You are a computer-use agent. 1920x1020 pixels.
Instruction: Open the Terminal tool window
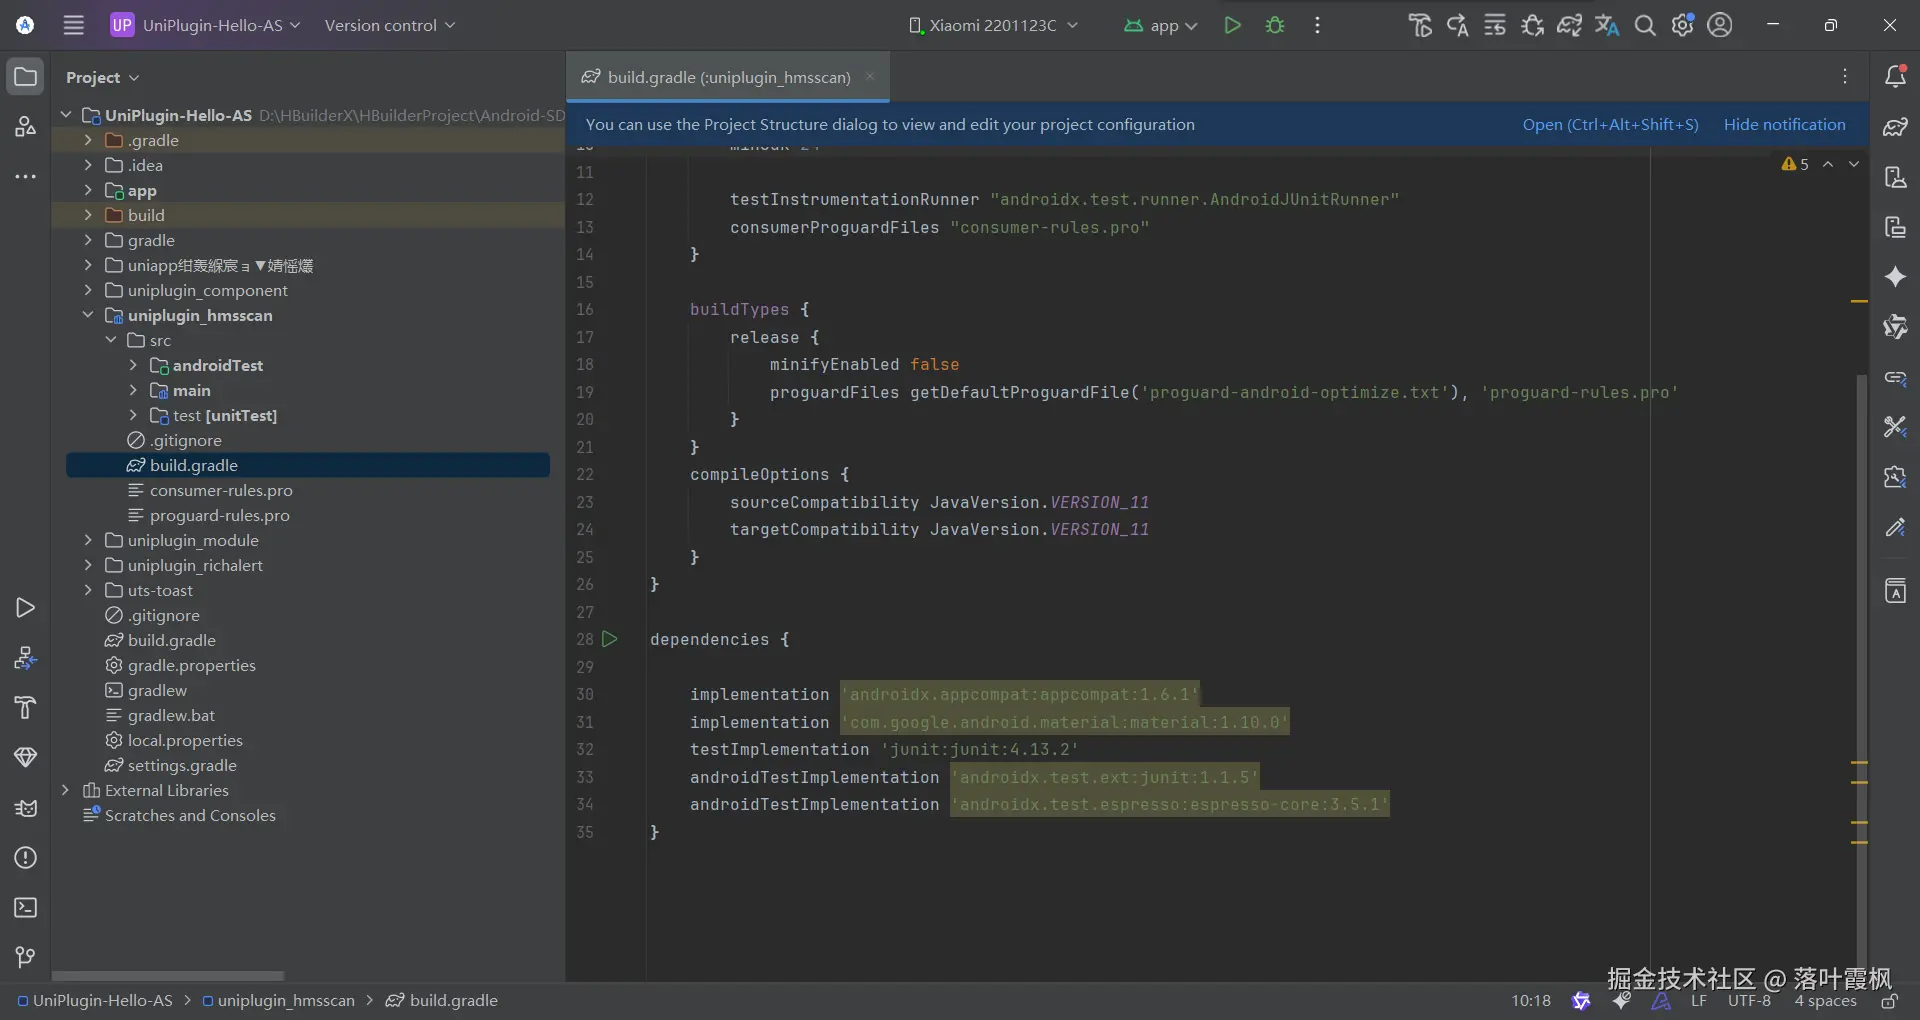[26, 908]
